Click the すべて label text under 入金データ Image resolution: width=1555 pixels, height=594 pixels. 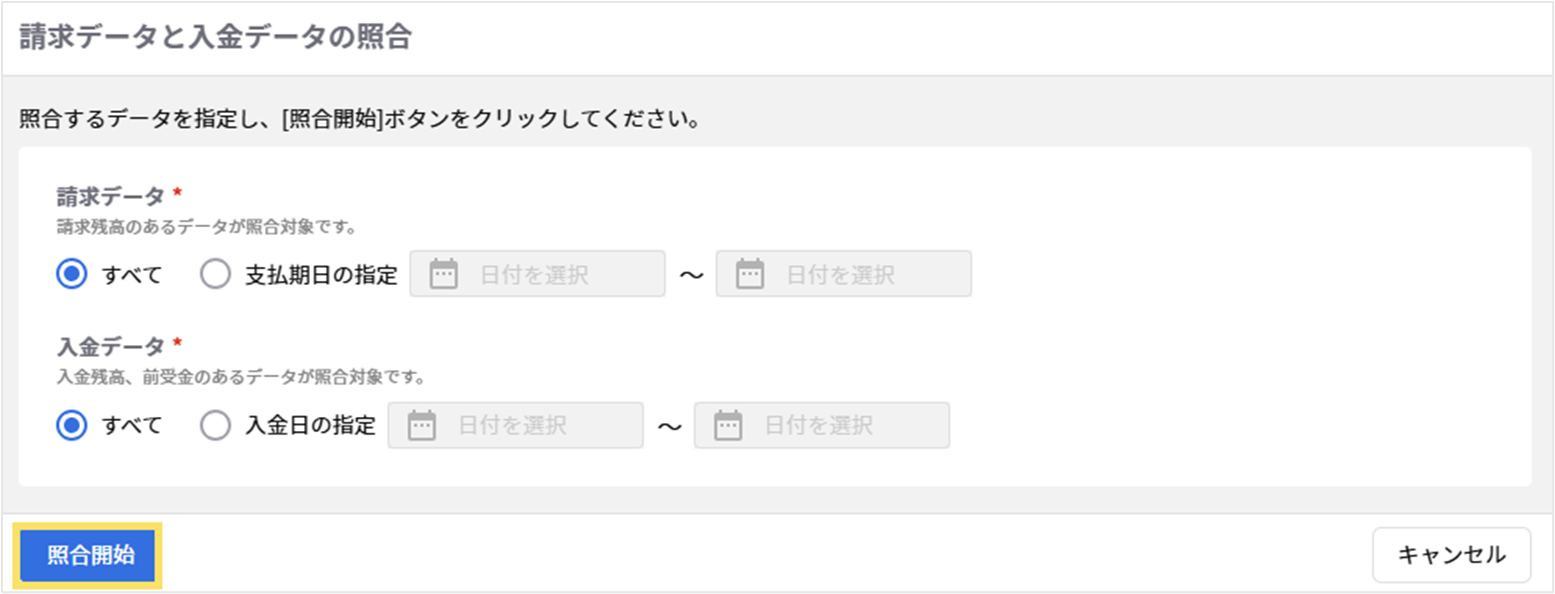(132, 425)
